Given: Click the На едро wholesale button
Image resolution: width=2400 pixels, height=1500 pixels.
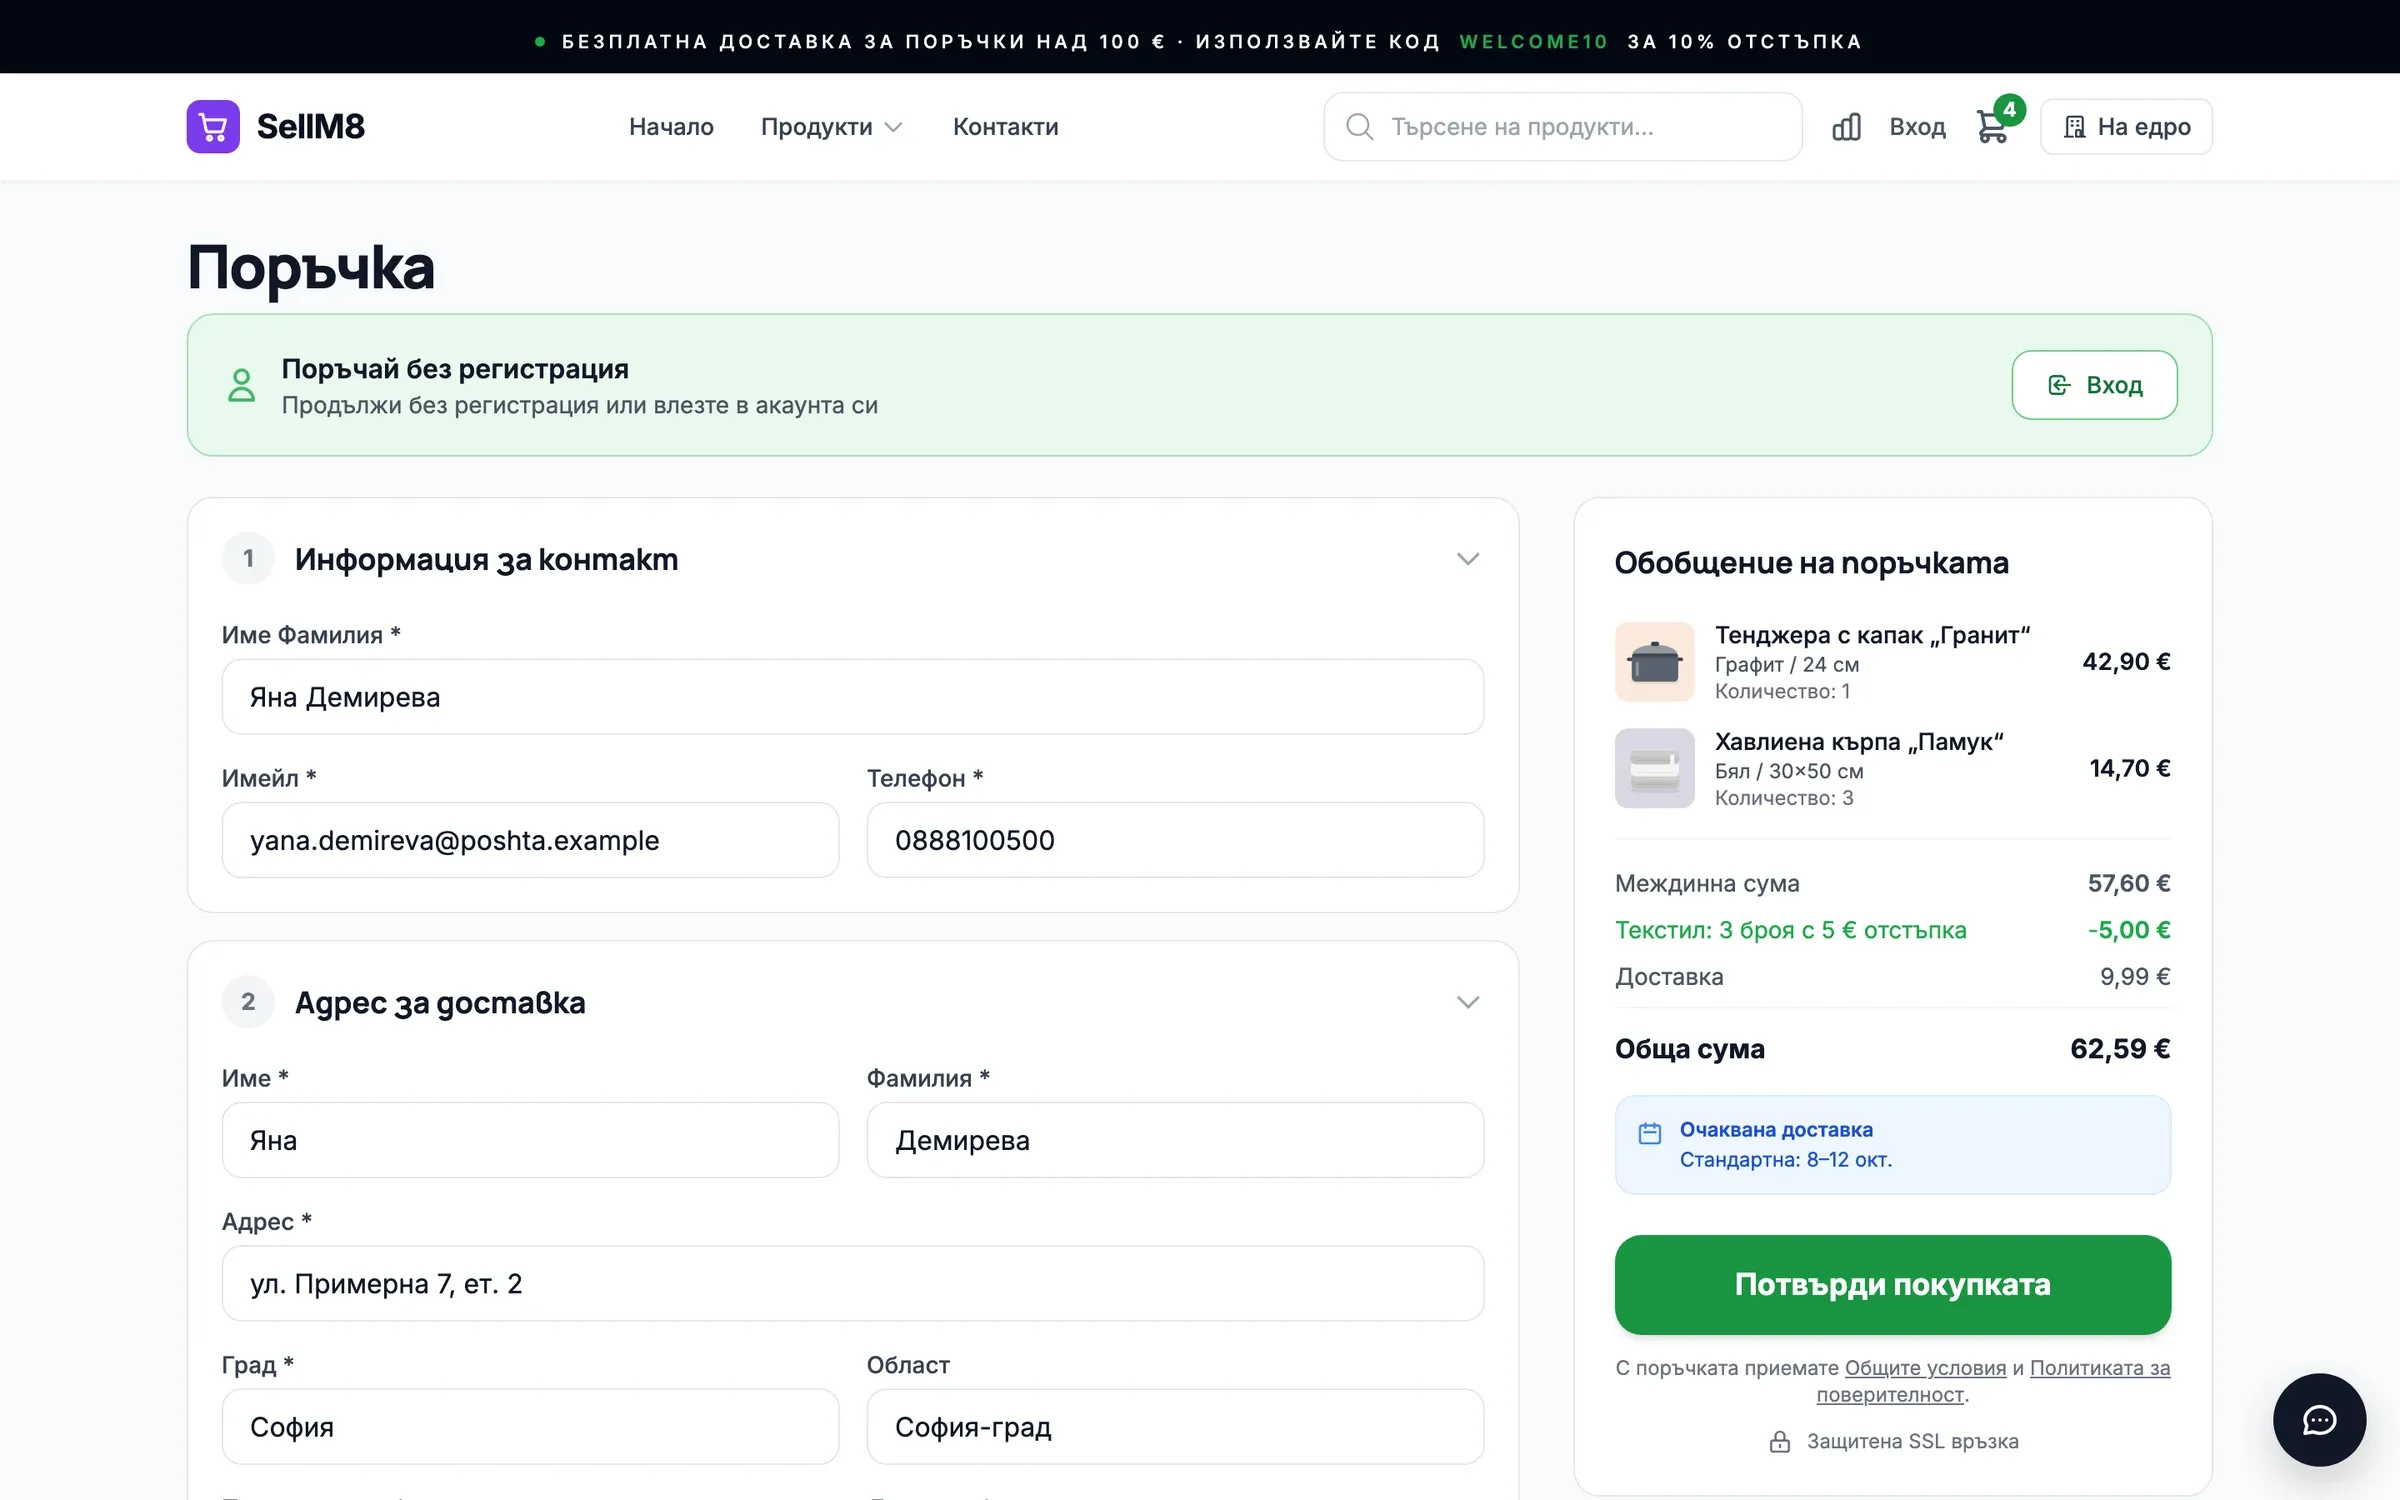Looking at the screenshot, I should click(x=2126, y=127).
